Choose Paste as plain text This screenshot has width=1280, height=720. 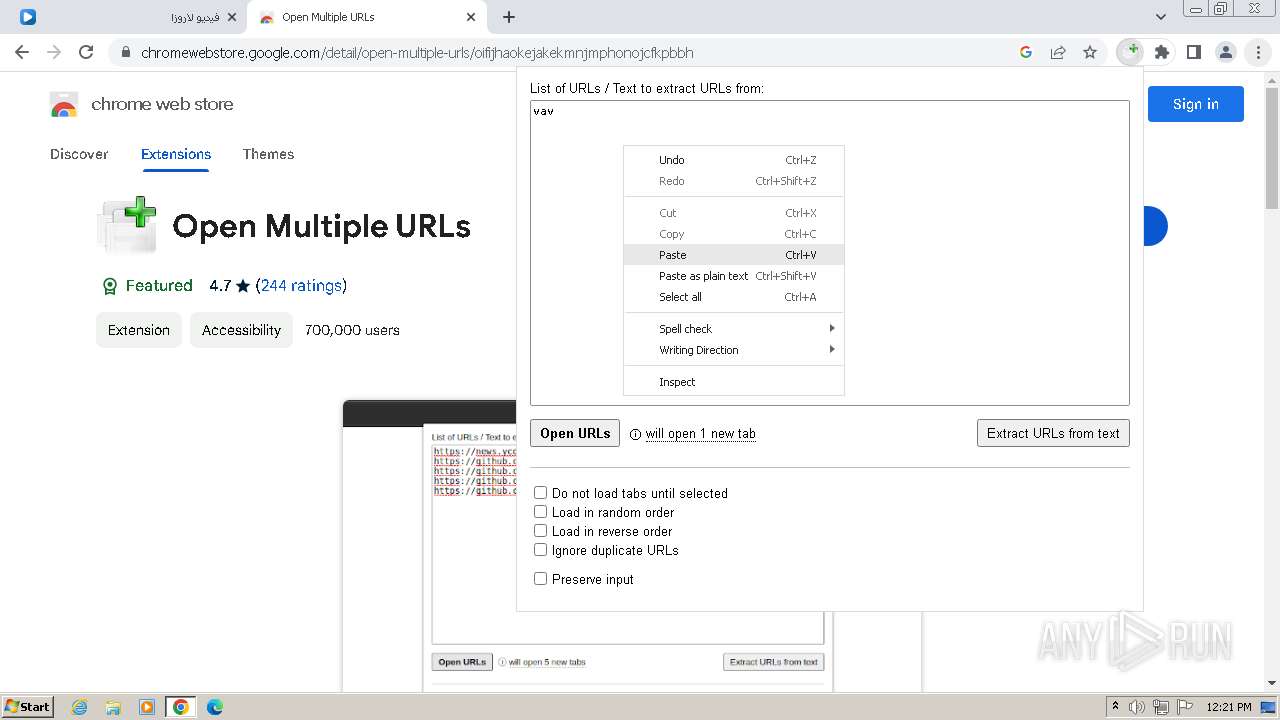[x=734, y=276]
